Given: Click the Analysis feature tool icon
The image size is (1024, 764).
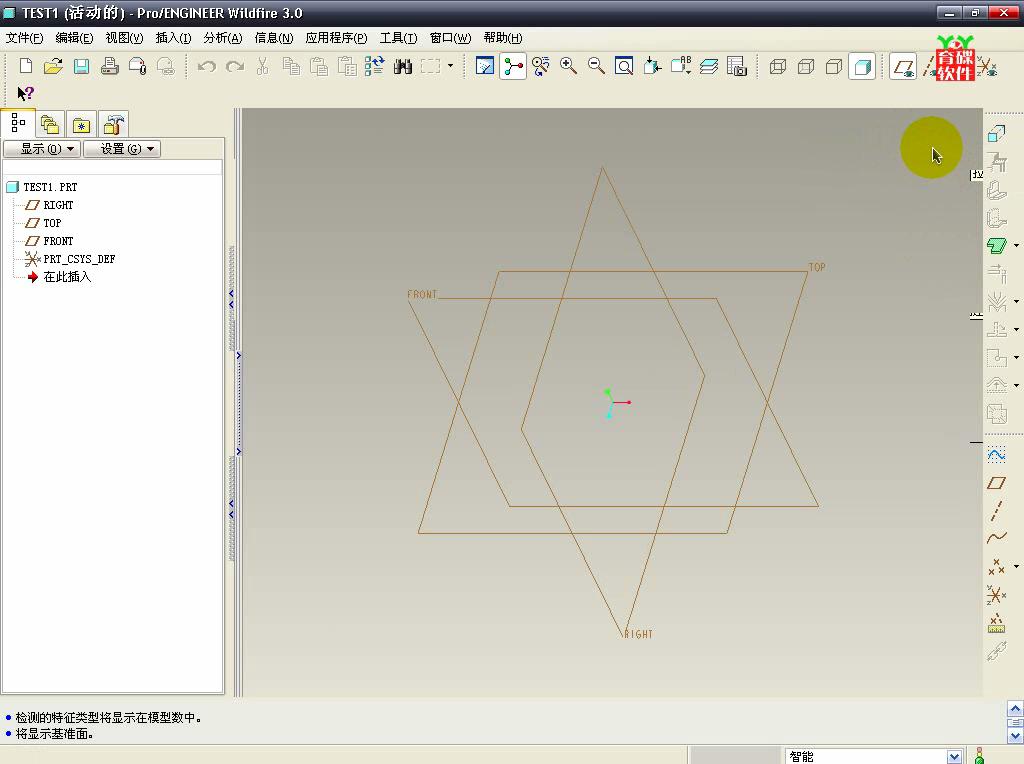Looking at the screenshot, I should [996, 623].
